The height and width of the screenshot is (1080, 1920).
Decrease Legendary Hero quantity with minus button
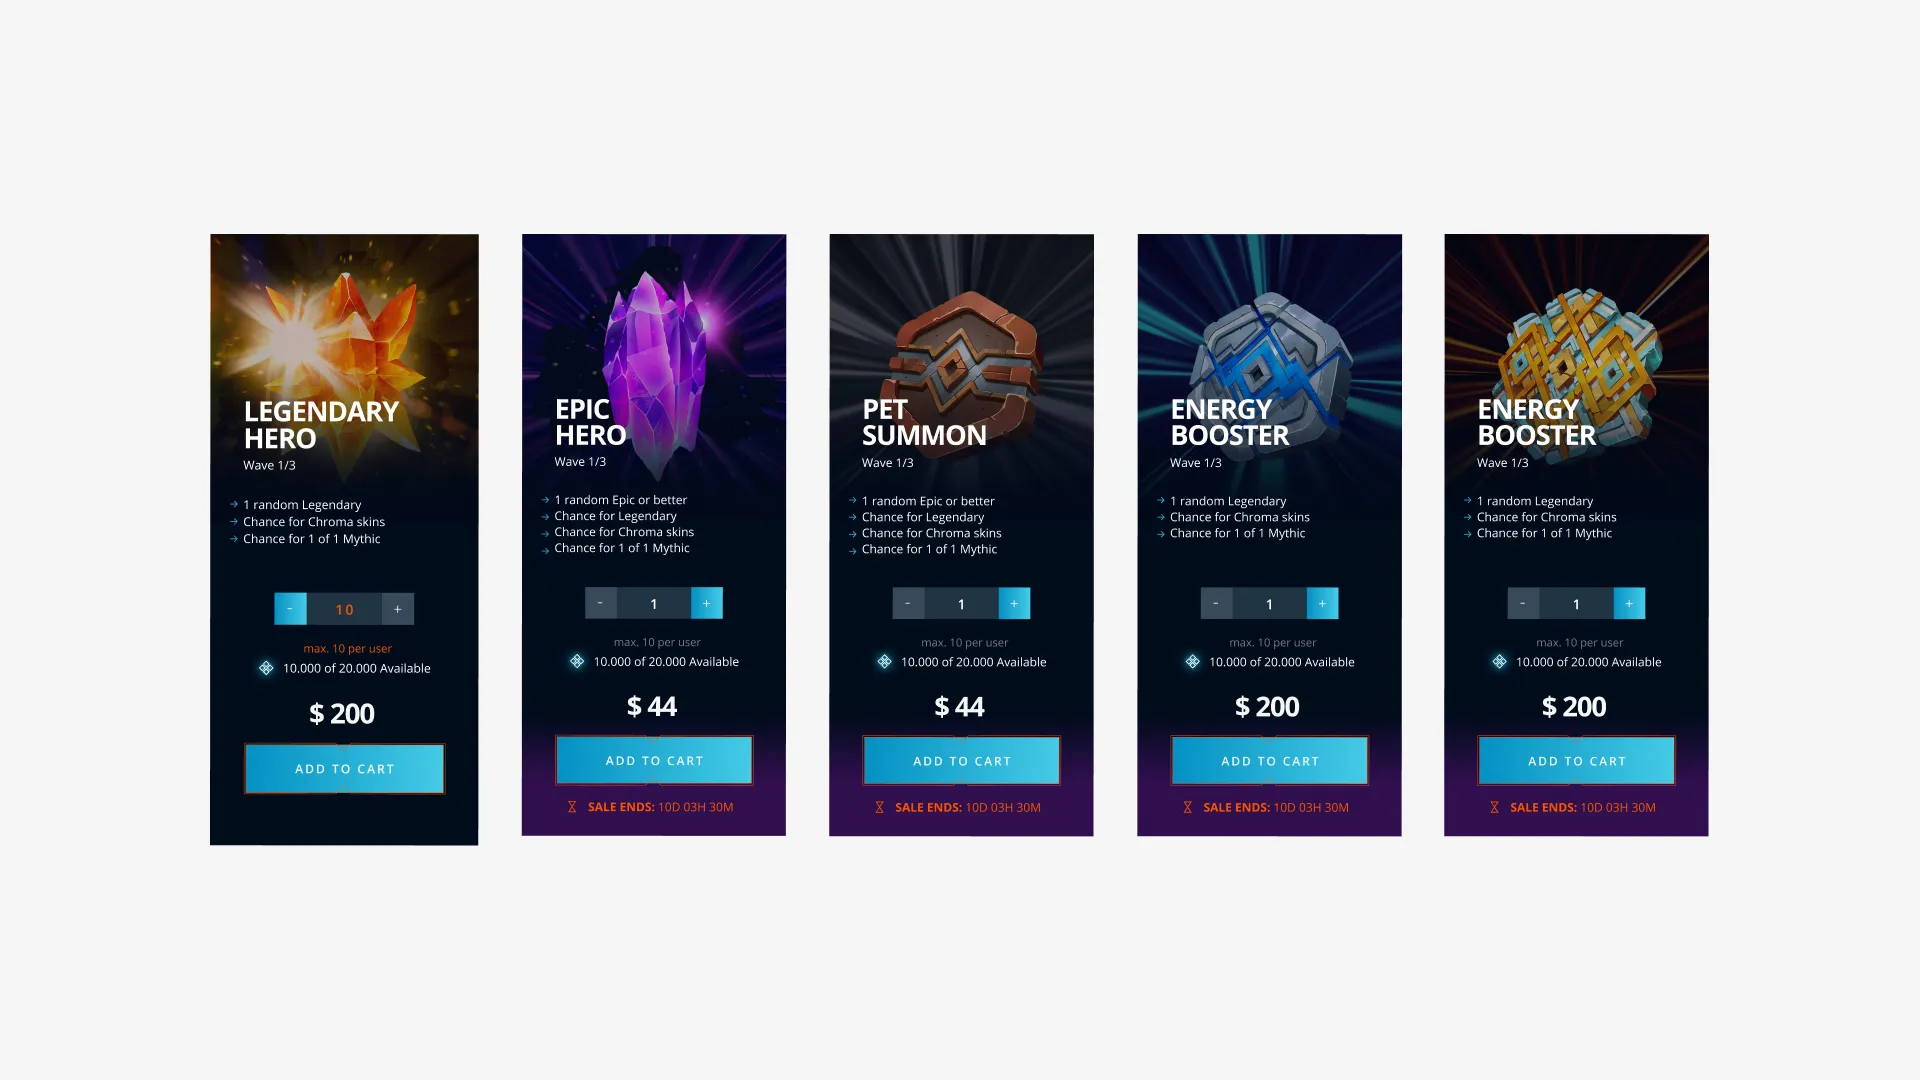[x=290, y=609]
